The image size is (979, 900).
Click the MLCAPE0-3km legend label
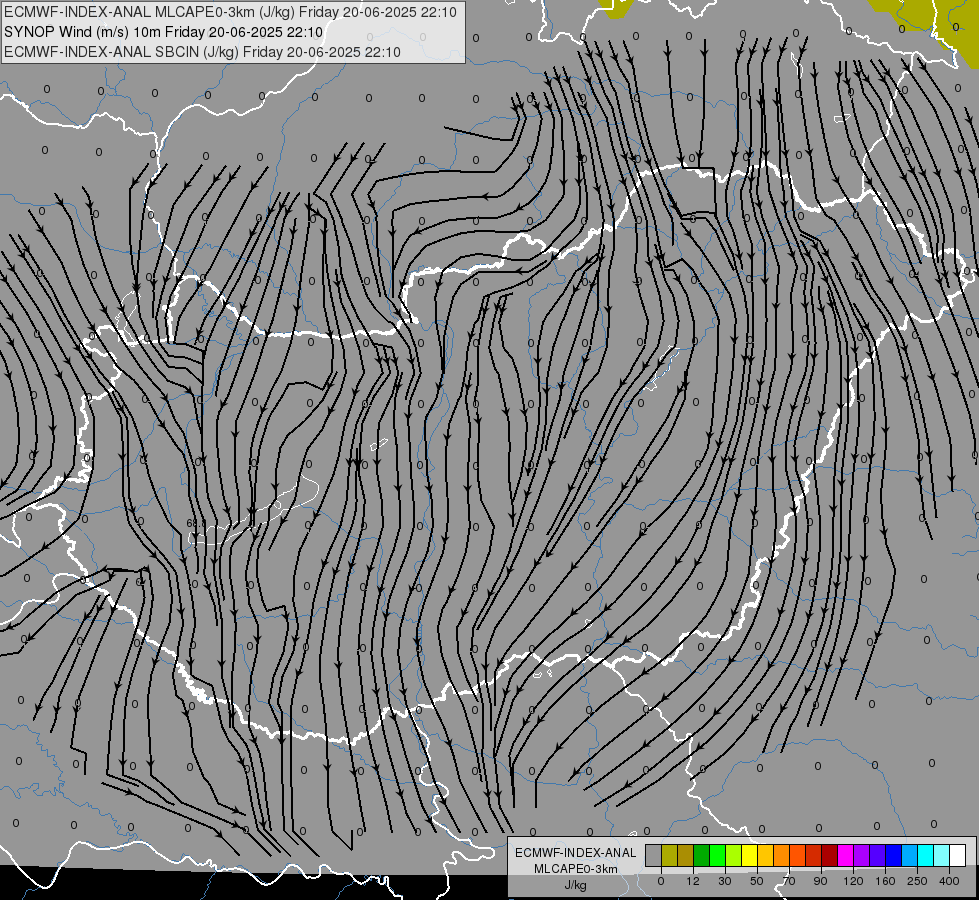coord(576,869)
